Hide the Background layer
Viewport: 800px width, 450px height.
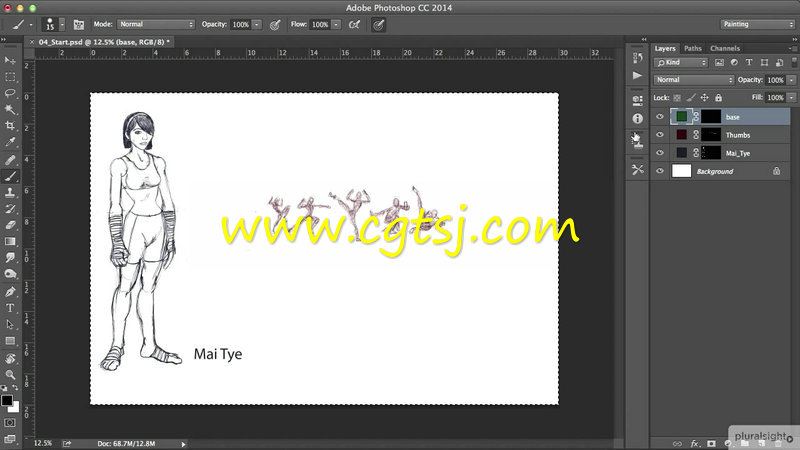pyautogui.click(x=660, y=171)
